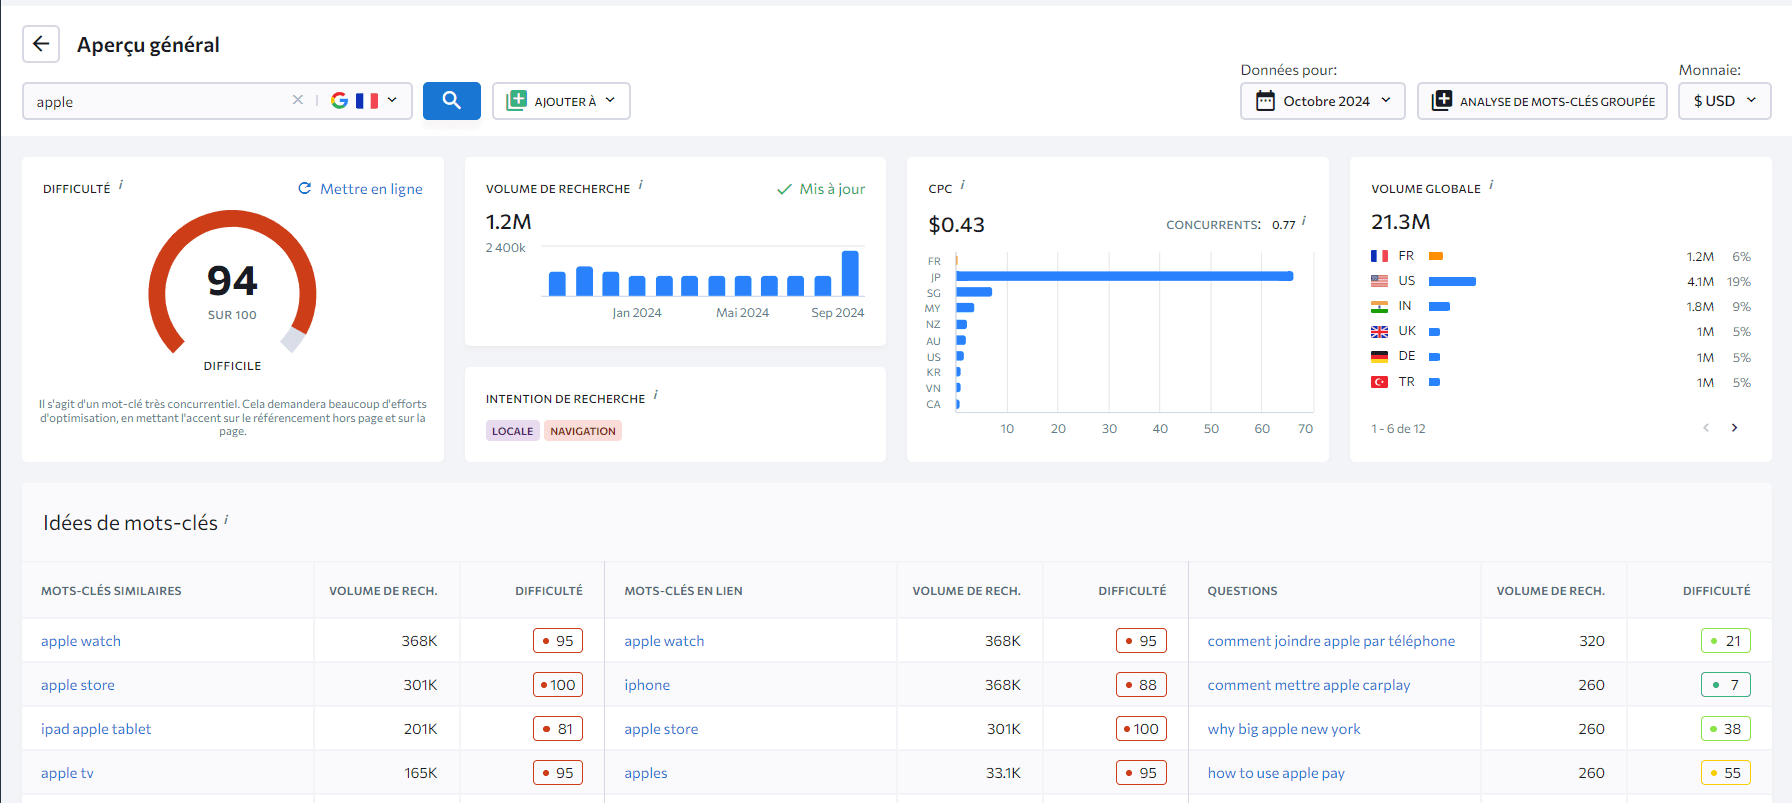Click the IN flag in Volume globale
1792x803 pixels.
point(1379,307)
